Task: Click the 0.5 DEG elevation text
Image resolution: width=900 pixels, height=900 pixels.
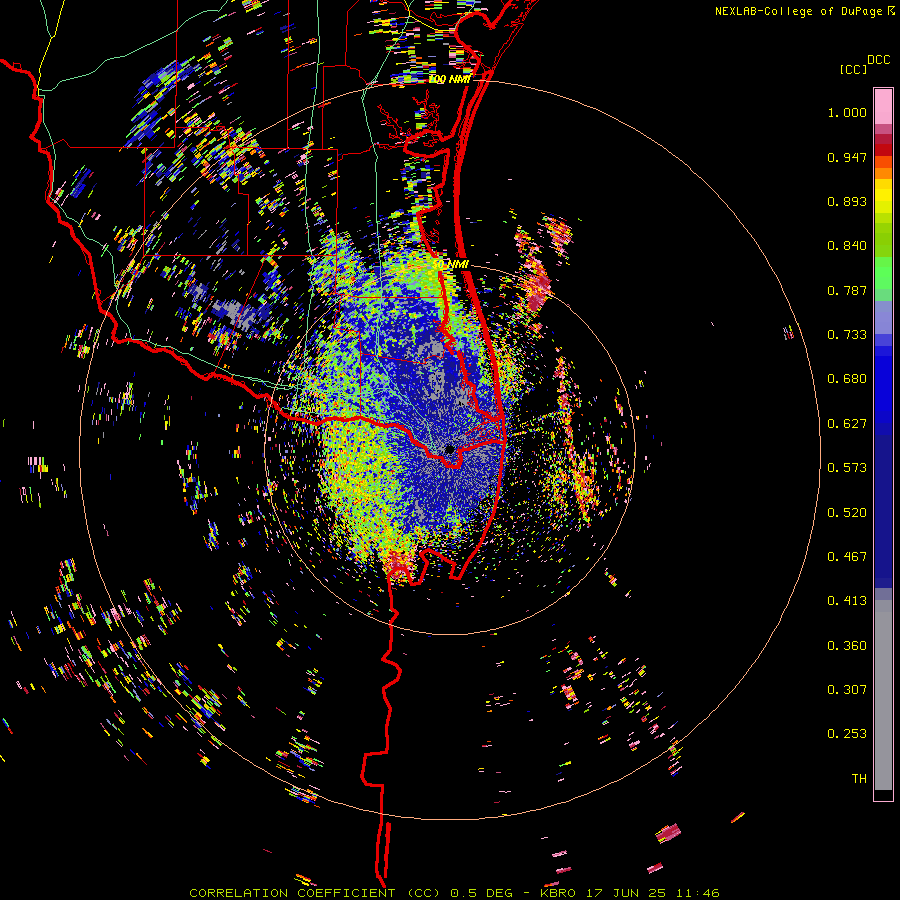Action: click(481, 893)
